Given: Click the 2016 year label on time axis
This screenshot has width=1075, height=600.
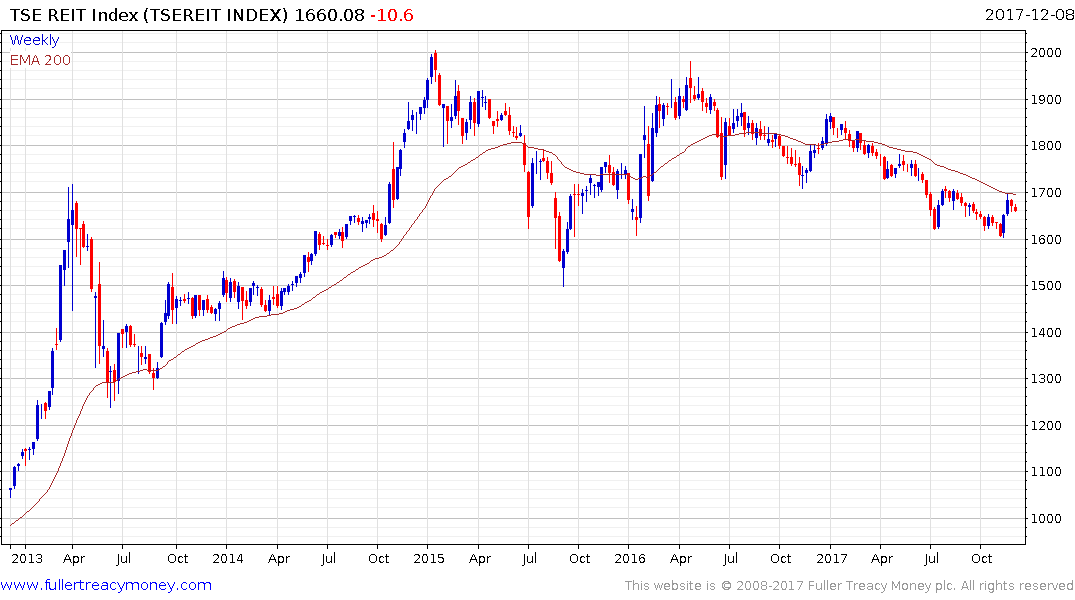Looking at the screenshot, I should pyautogui.click(x=629, y=558).
